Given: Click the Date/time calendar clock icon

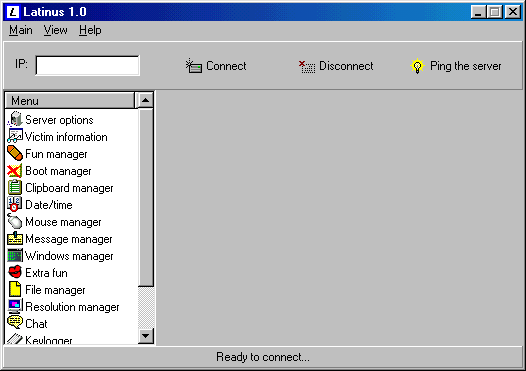Looking at the screenshot, I should tap(15, 204).
